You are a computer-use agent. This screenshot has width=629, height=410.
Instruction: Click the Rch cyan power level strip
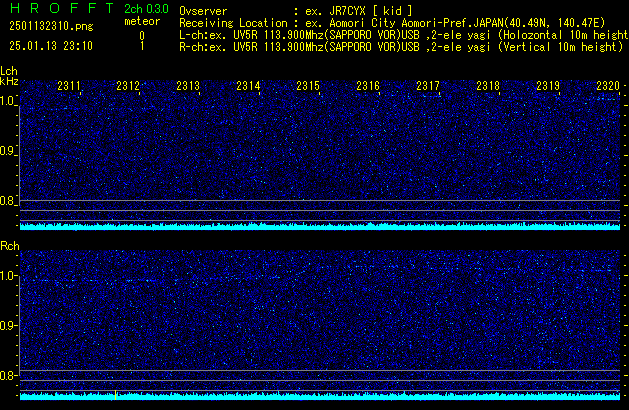tap(320, 396)
